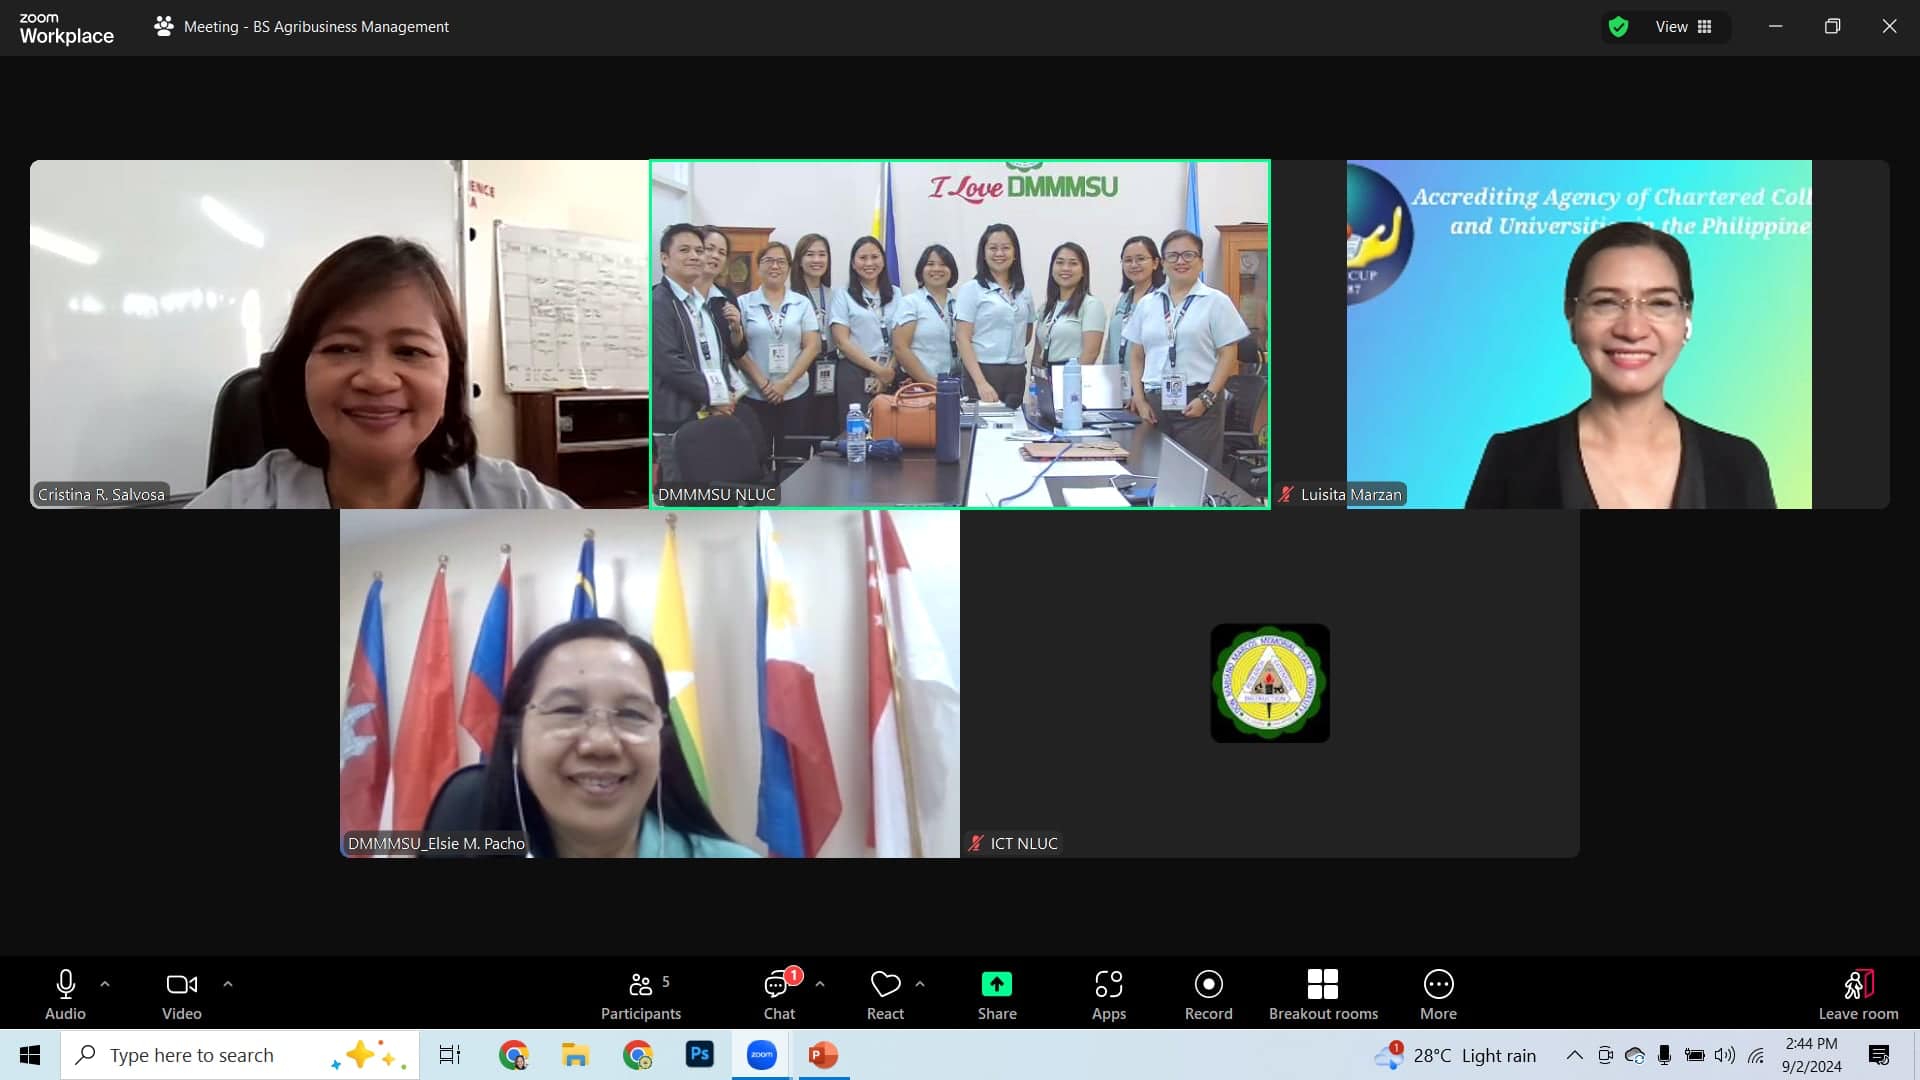The width and height of the screenshot is (1920, 1080).
Task: Open notification center icon
Action: pyautogui.click(x=1879, y=1055)
